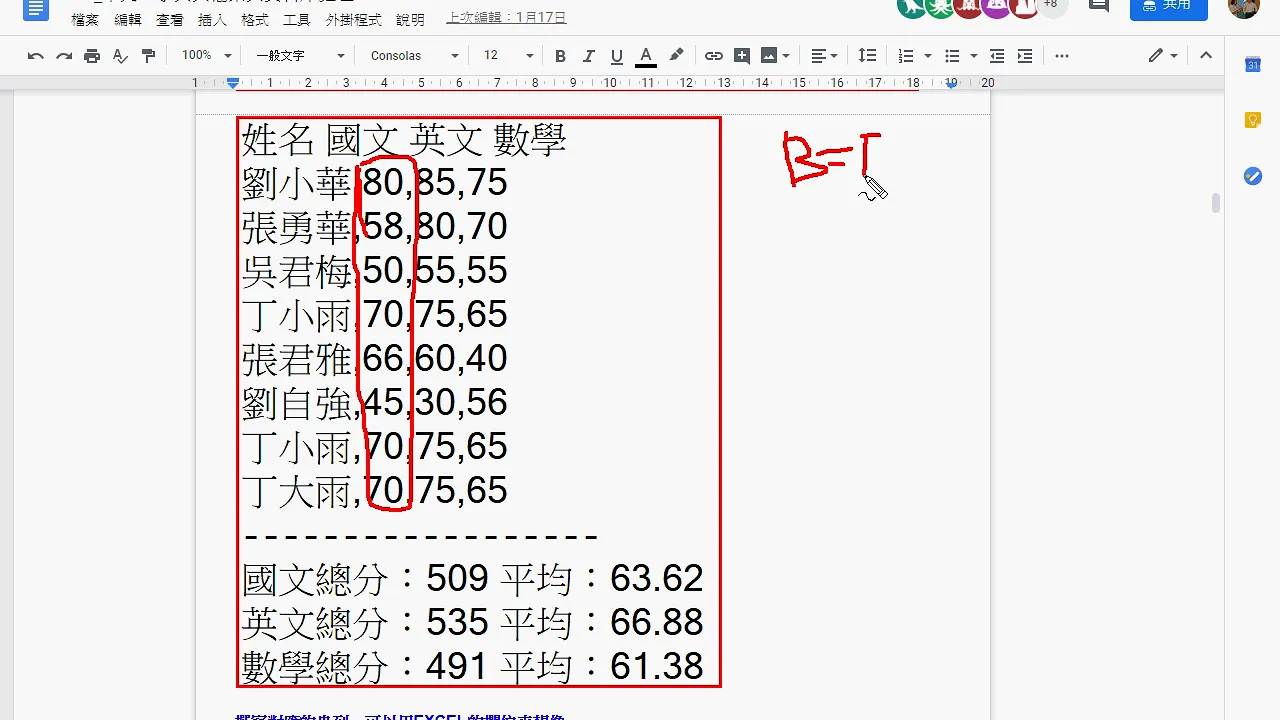Viewport: 1280px width, 720px height.
Task: Open the 格式 menu
Action: (x=255, y=19)
